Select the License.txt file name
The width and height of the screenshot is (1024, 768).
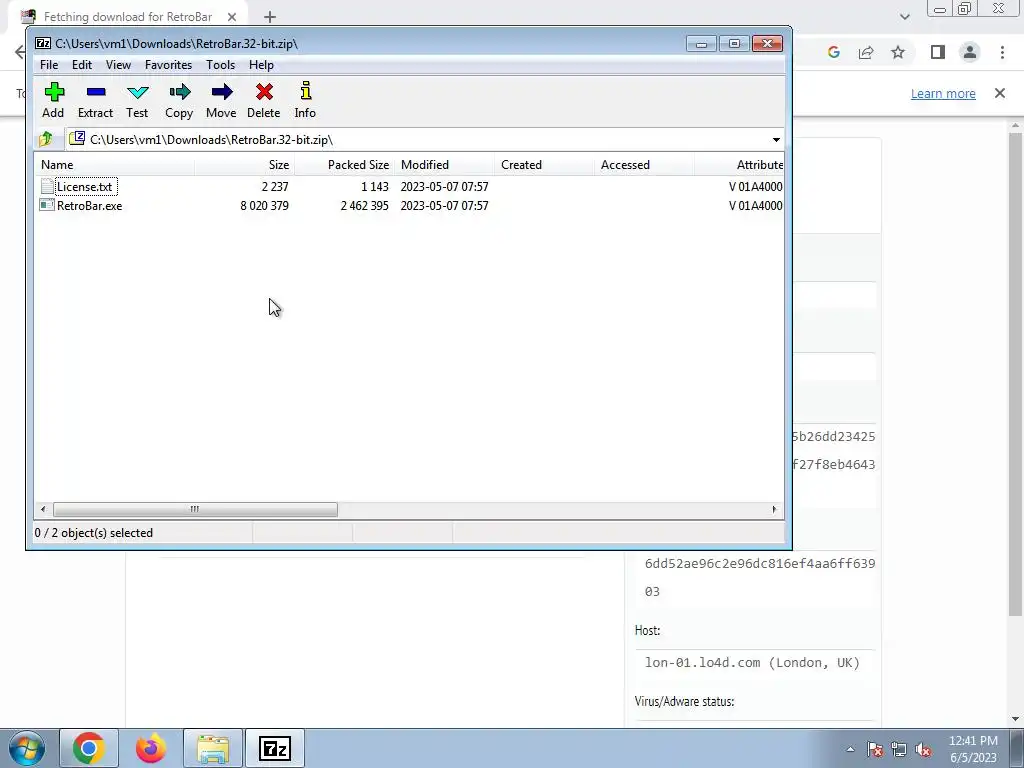click(85, 187)
